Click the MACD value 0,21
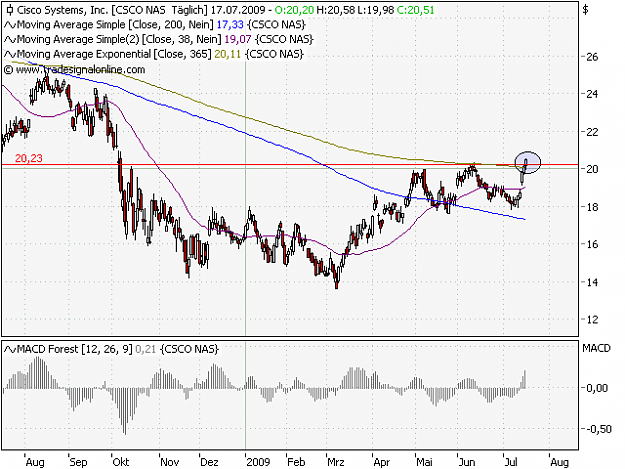 click(x=145, y=349)
